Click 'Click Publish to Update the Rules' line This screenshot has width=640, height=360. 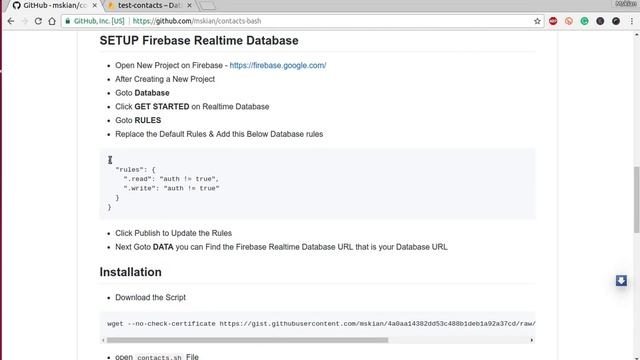coord(173,233)
